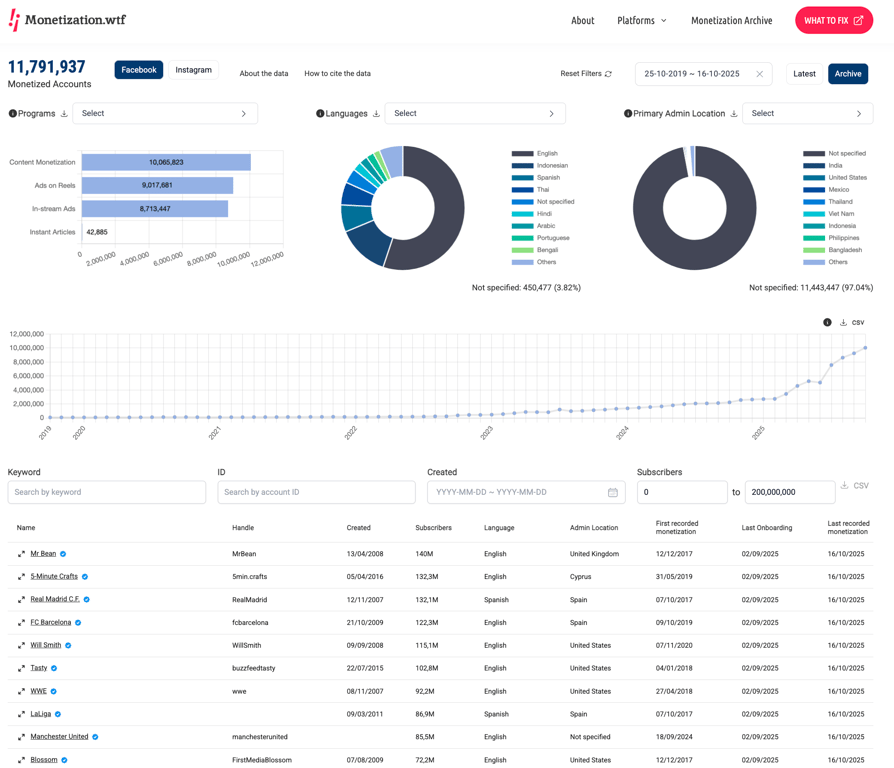Click the expand arrows icon on Mr Bean's row
This screenshot has width=894, height=768.
click(21, 553)
